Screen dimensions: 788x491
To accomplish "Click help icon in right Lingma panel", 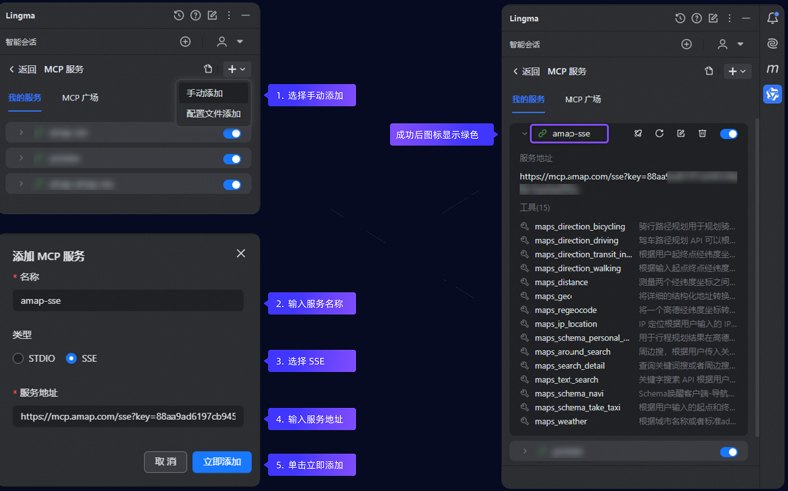I will (x=697, y=18).
